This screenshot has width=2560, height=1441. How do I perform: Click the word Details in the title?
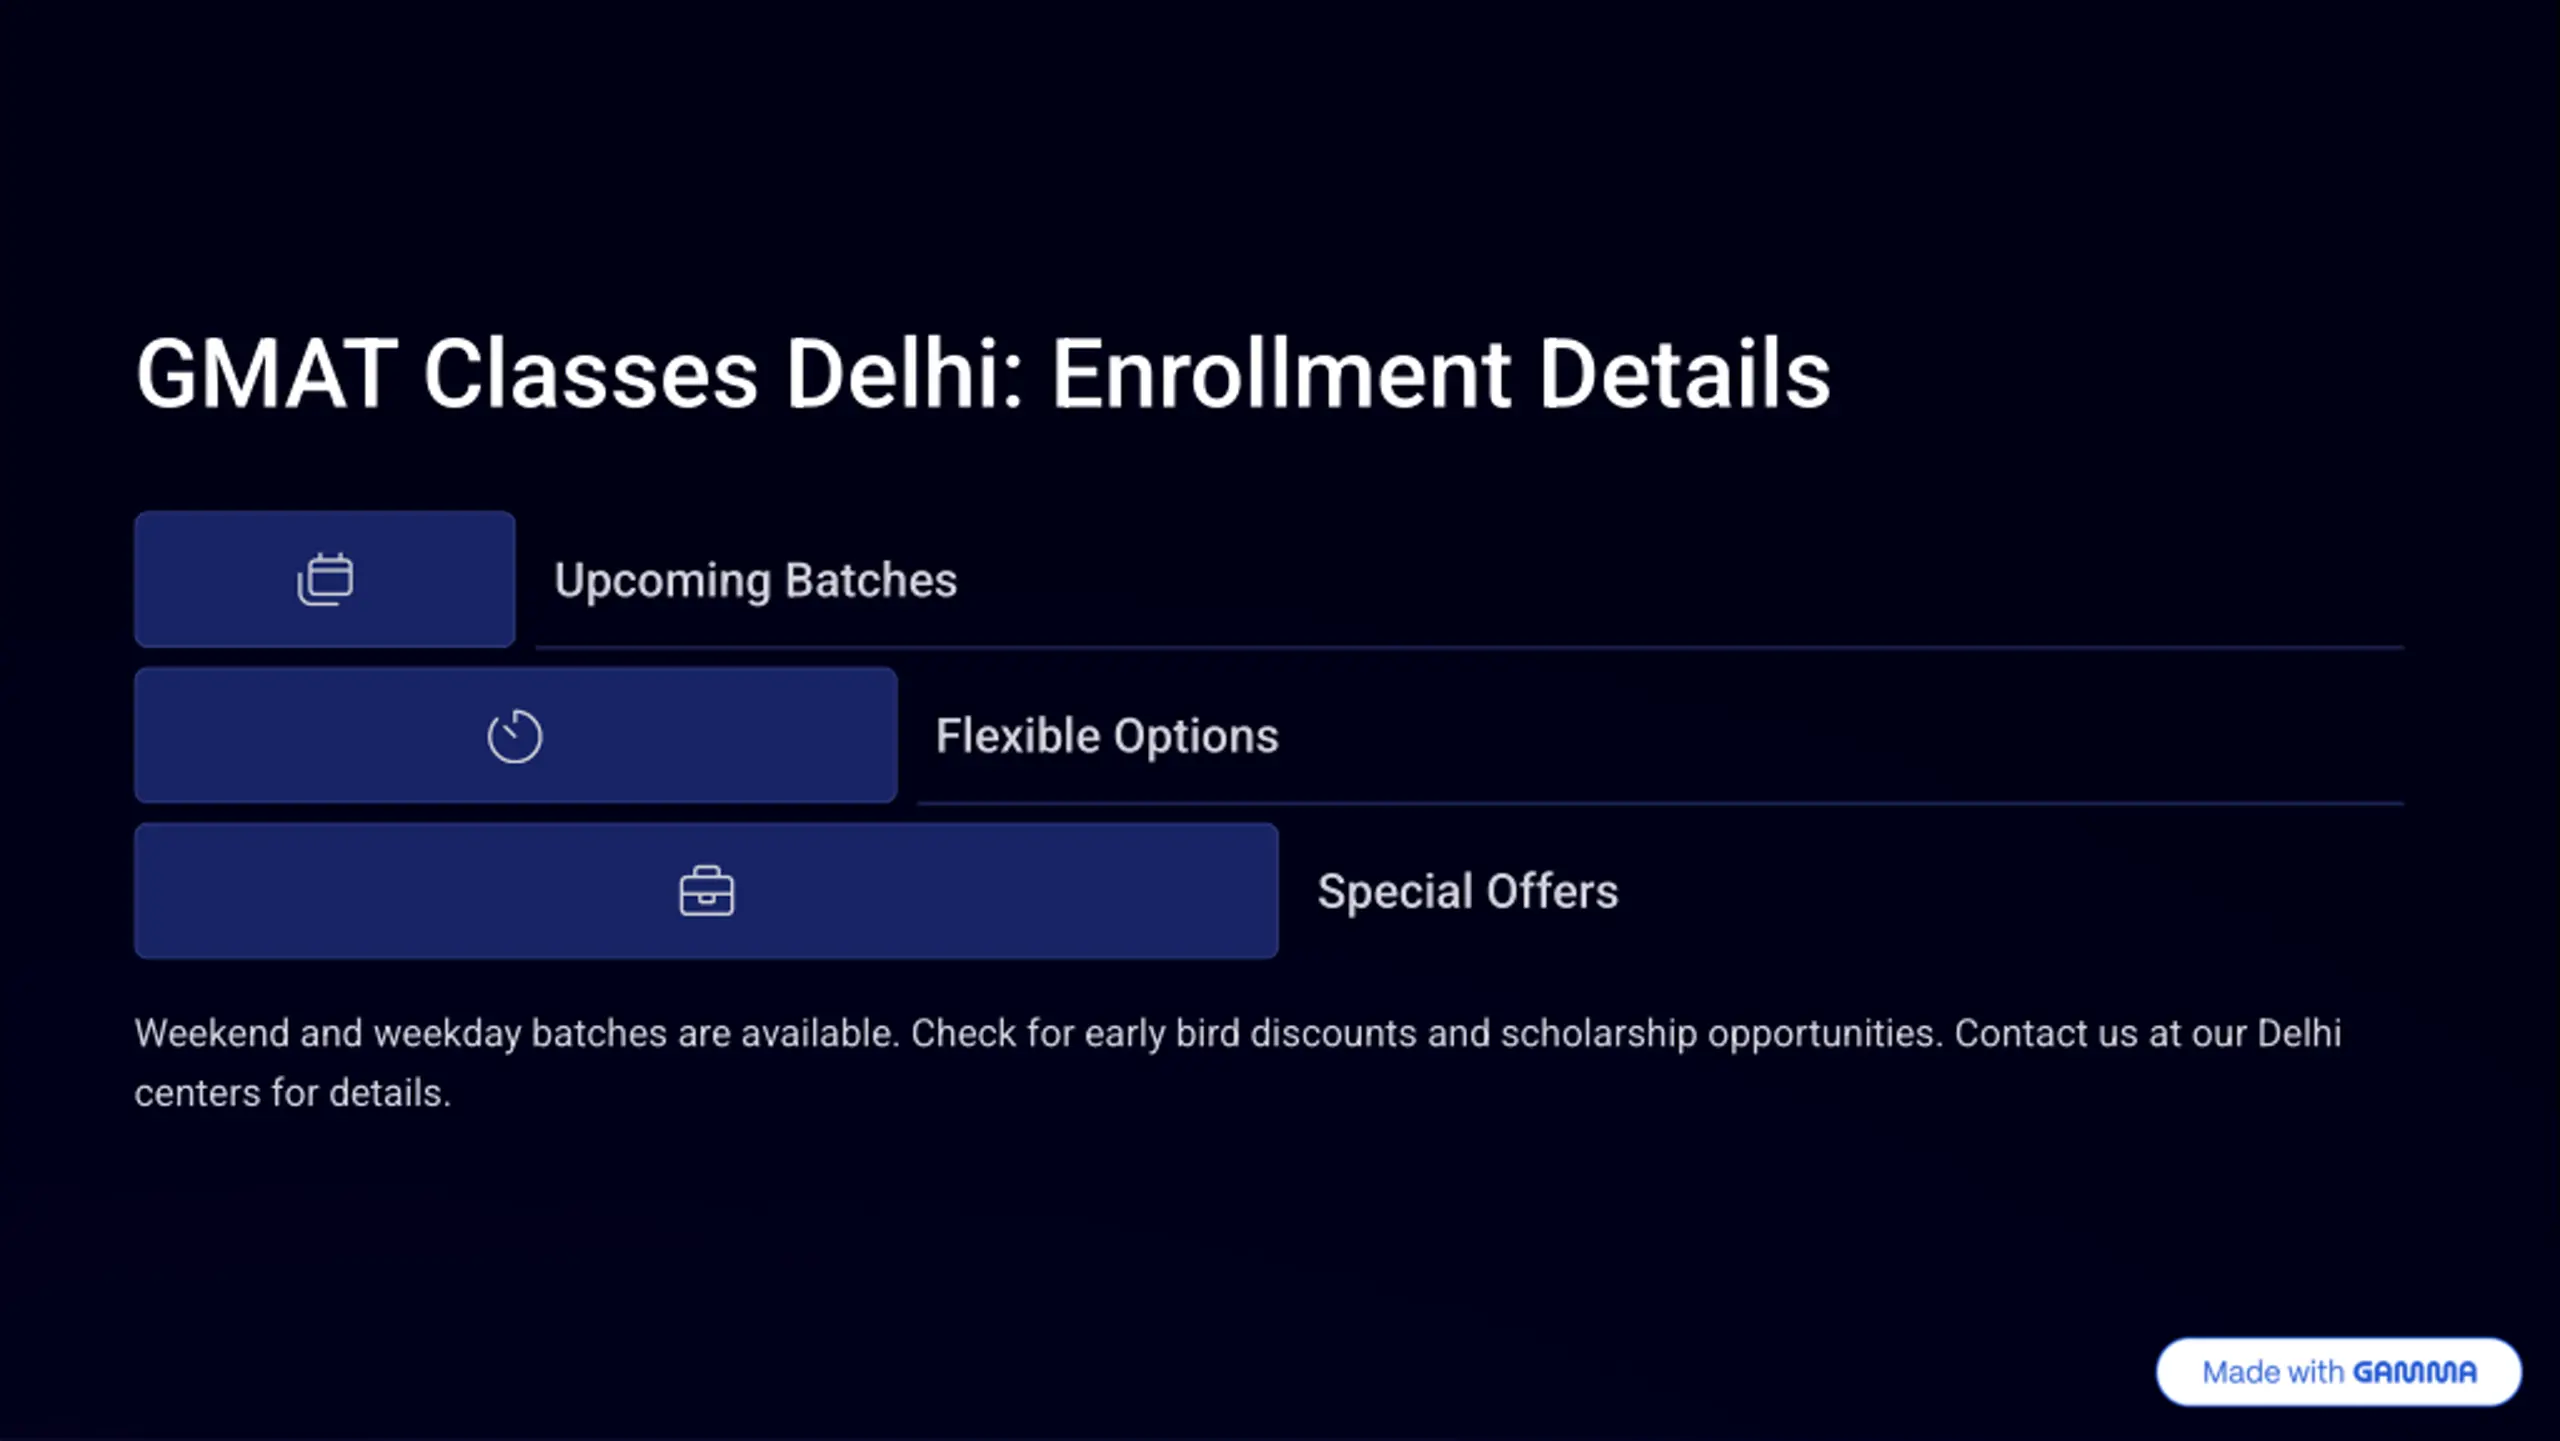pyautogui.click(x=1685, y=373)
